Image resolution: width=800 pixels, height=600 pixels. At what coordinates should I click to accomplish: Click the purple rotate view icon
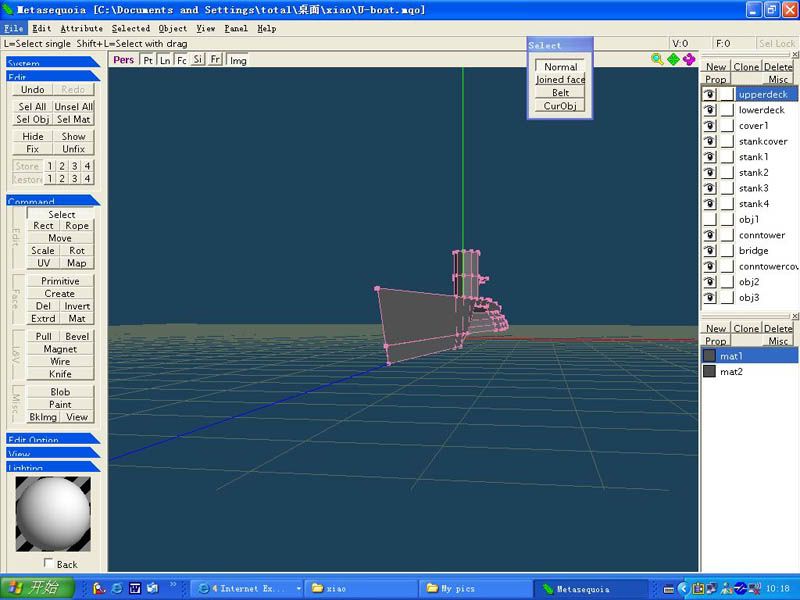(689, 59)
